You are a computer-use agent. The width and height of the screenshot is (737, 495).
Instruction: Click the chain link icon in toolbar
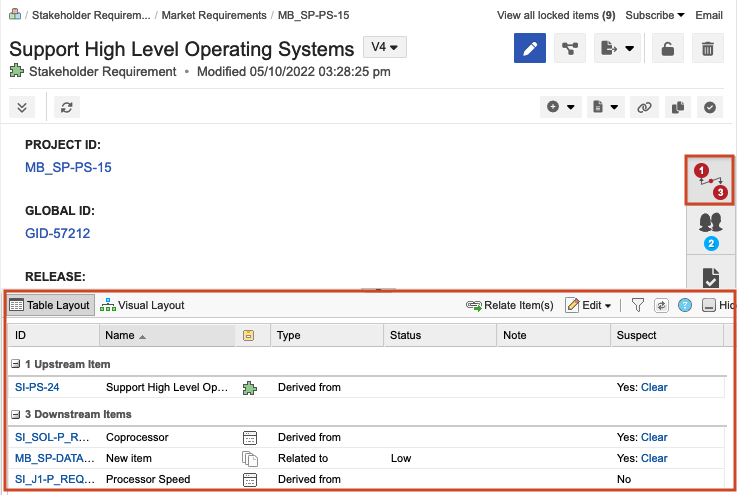pos(645,107)
